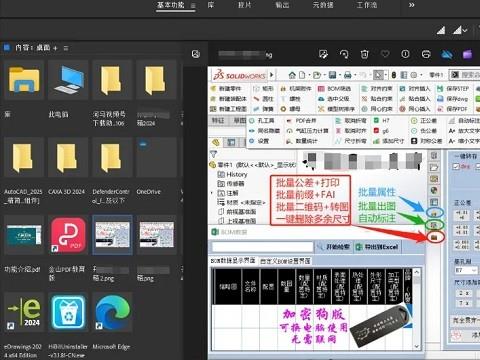
Task: Click the blue crossed-out cloud icon
Action: pos(447,54)
